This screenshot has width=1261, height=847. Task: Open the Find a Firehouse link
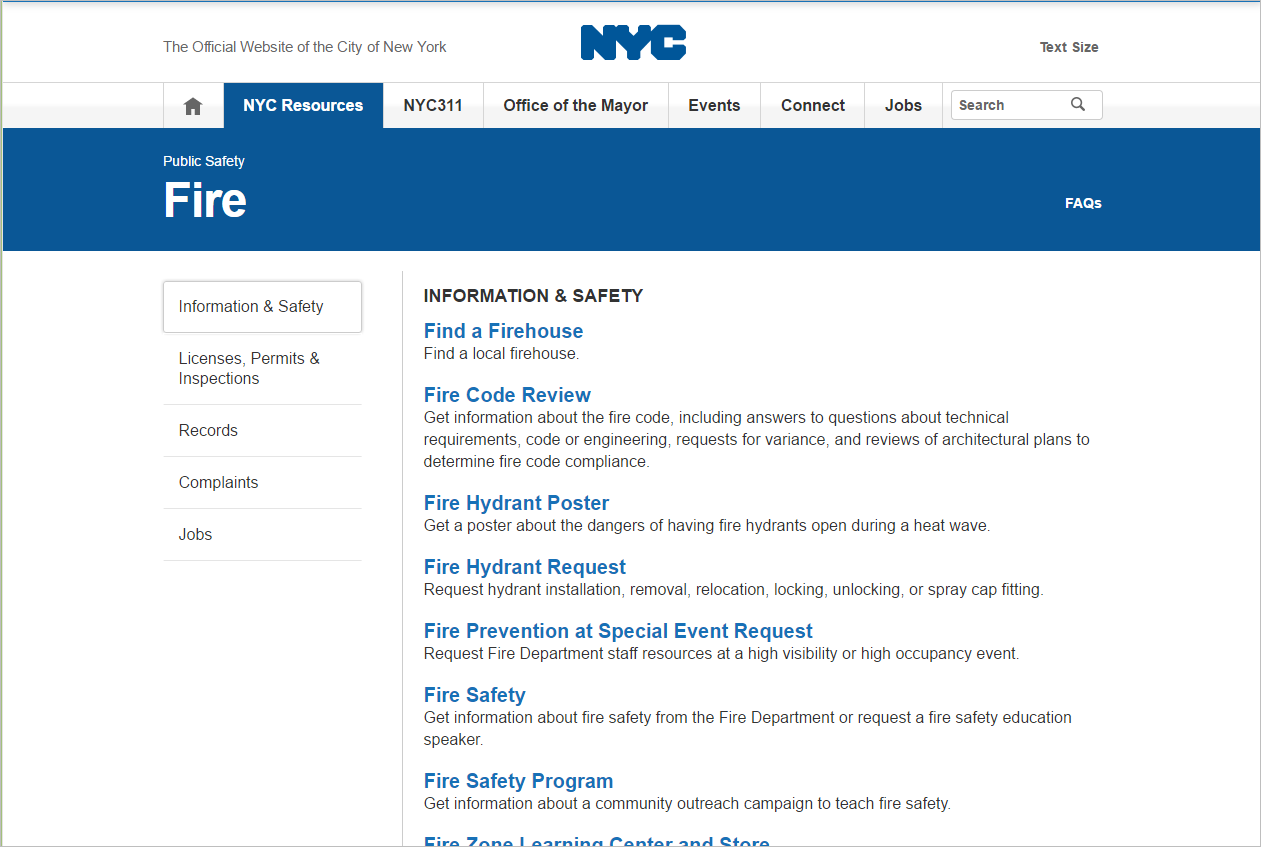tap(503, 331)
